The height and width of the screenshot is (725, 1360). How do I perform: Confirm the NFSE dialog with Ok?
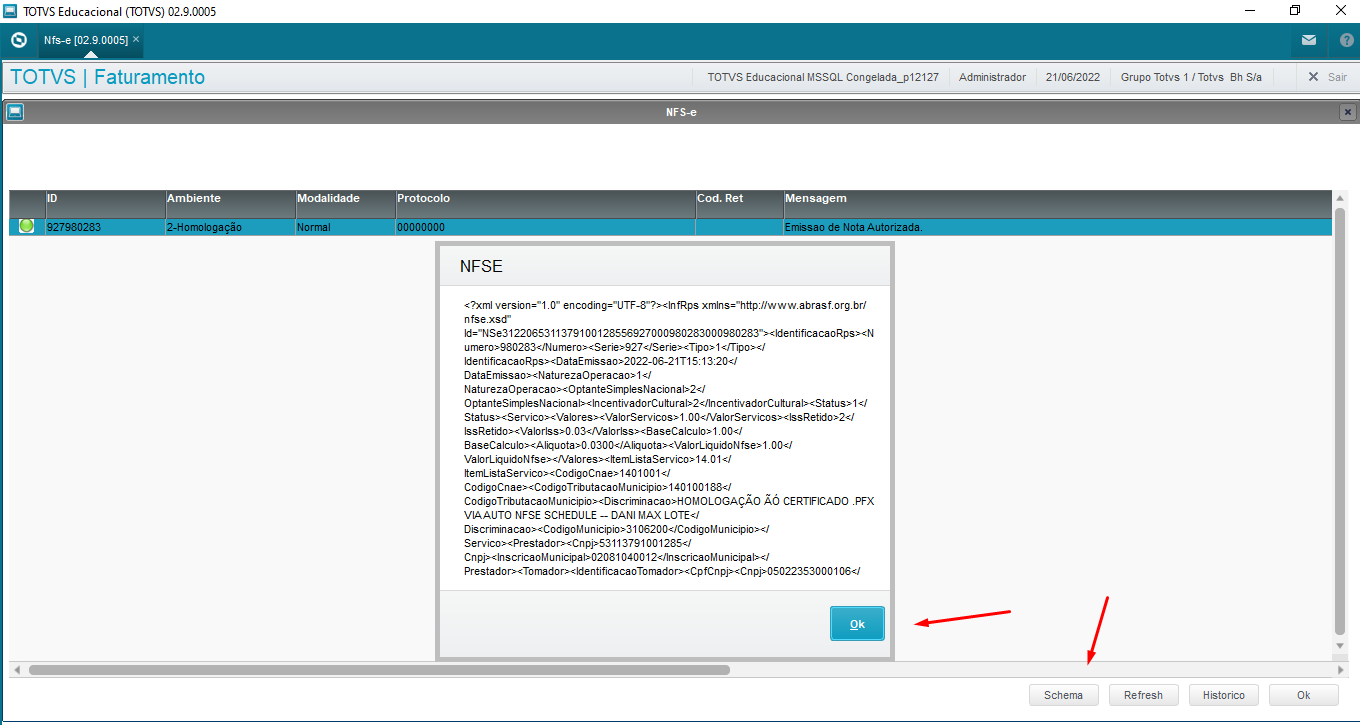coord(857,624)
